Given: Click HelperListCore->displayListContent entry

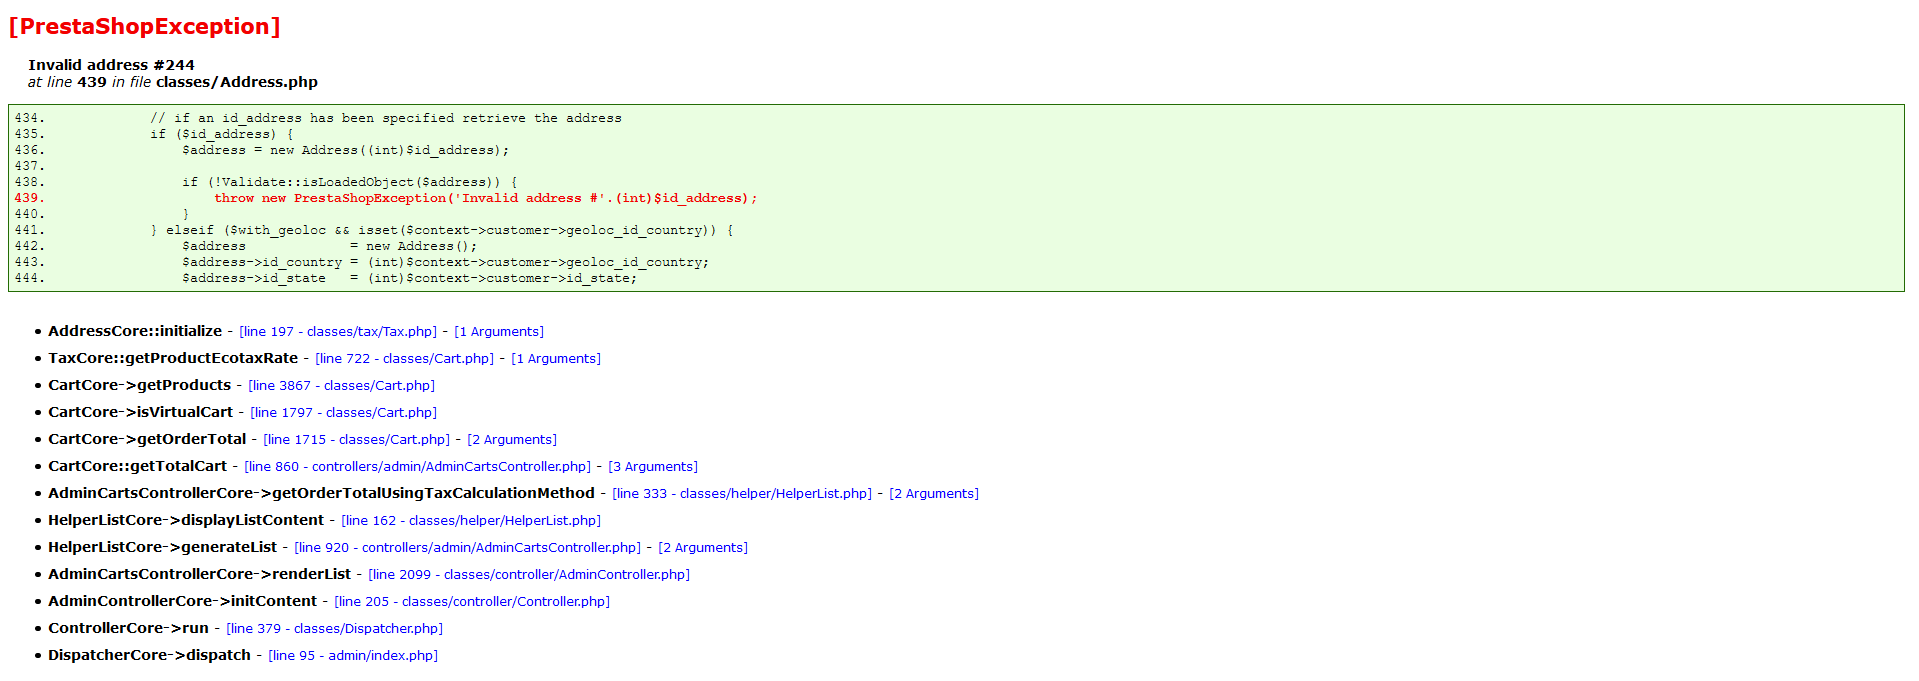Looking at the screenshot, I should pos(186,520).
